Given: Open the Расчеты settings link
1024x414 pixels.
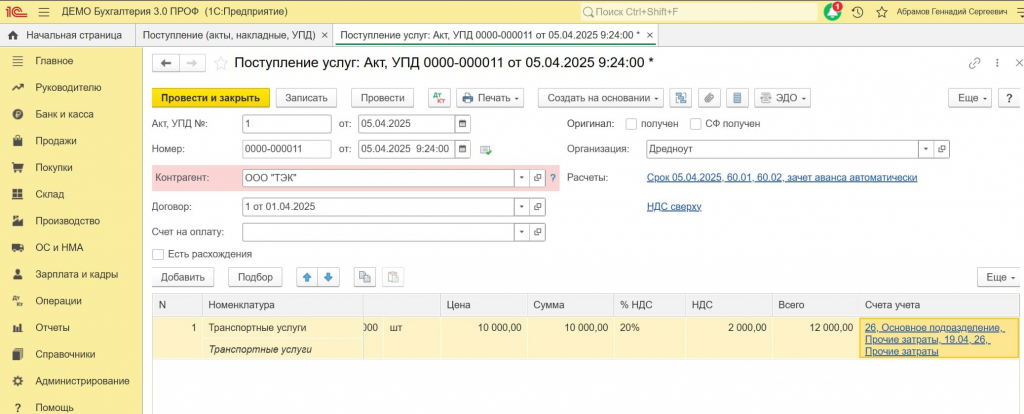Looking at the screenshot, I should point(782,178).
